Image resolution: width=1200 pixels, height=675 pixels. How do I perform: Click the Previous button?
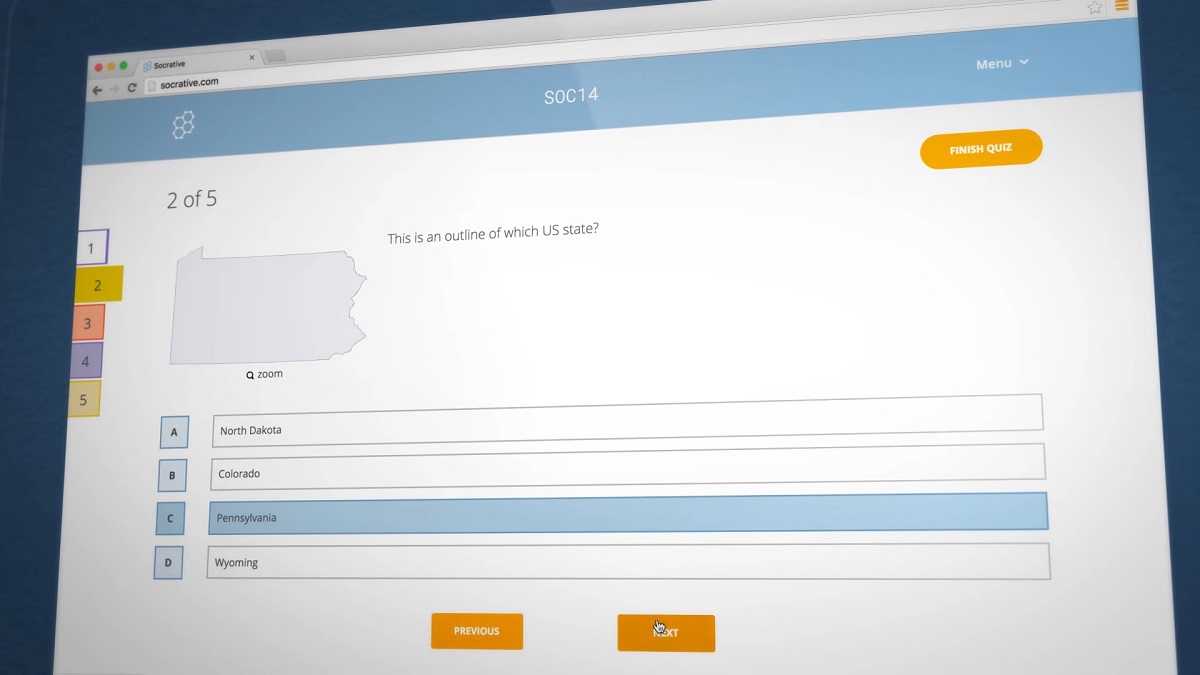point(477,631)
